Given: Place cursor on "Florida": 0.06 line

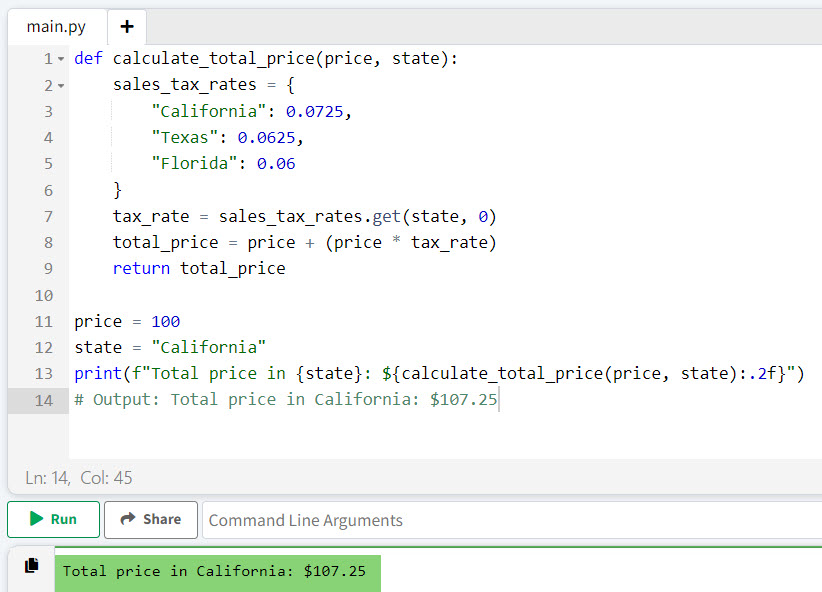Looking at the screenshot, I should (x=223, y=164).
